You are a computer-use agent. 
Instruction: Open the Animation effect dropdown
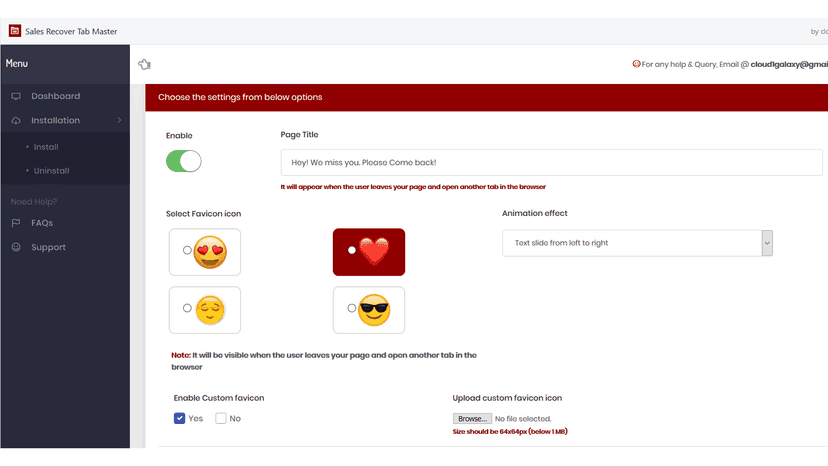637,243
